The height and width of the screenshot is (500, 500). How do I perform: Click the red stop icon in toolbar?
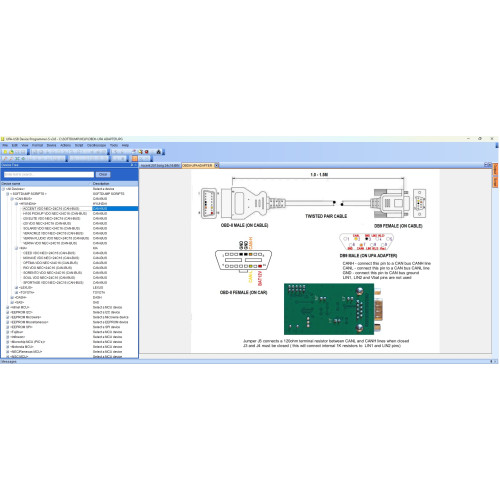pyautogui.click(x=146, y=152)
